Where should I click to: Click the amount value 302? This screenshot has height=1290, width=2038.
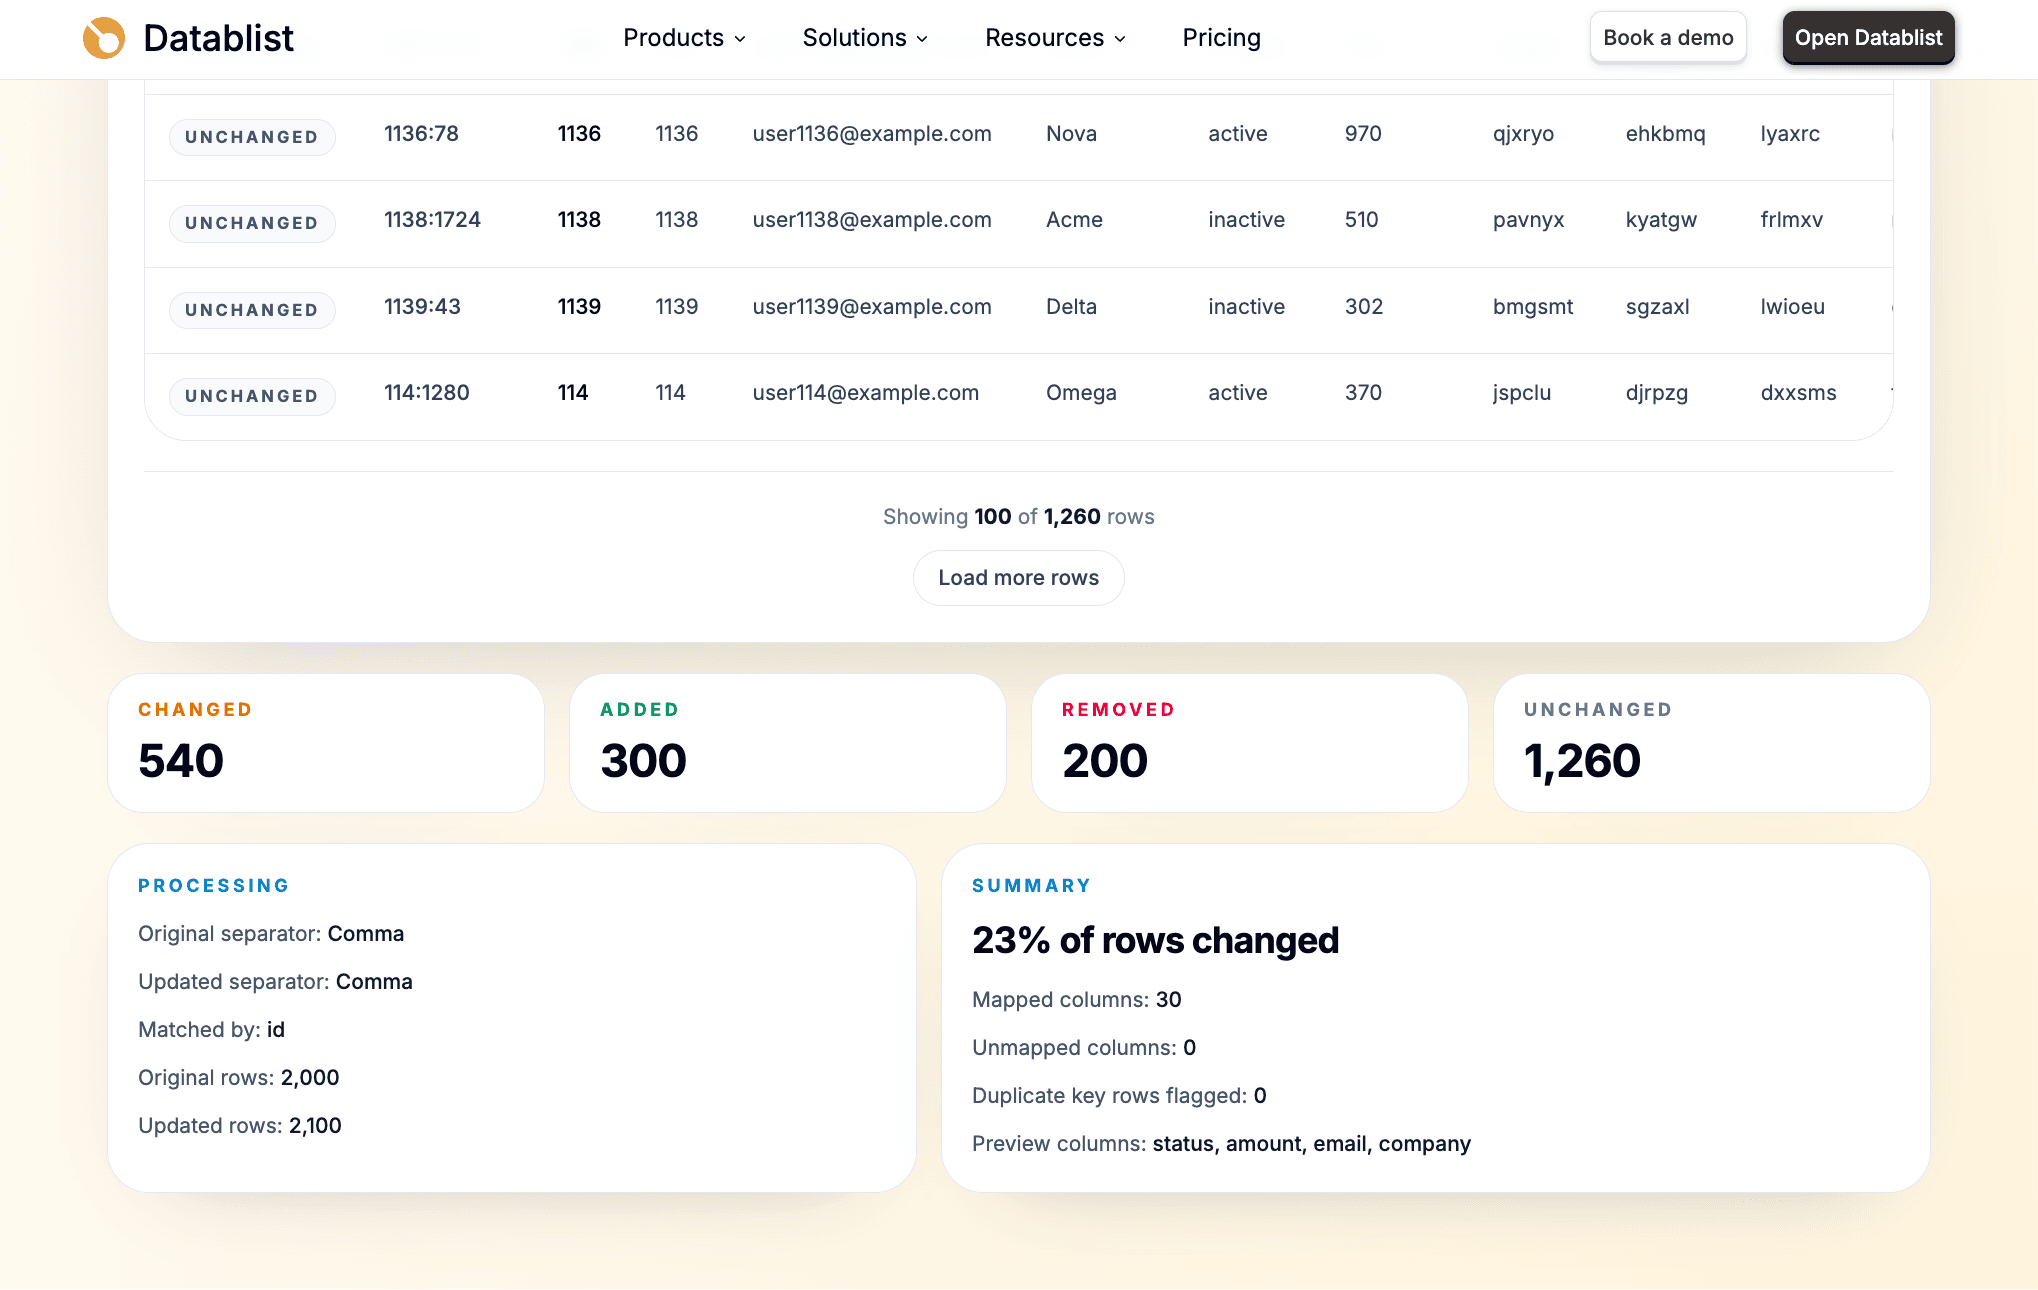pos(1364,307)
